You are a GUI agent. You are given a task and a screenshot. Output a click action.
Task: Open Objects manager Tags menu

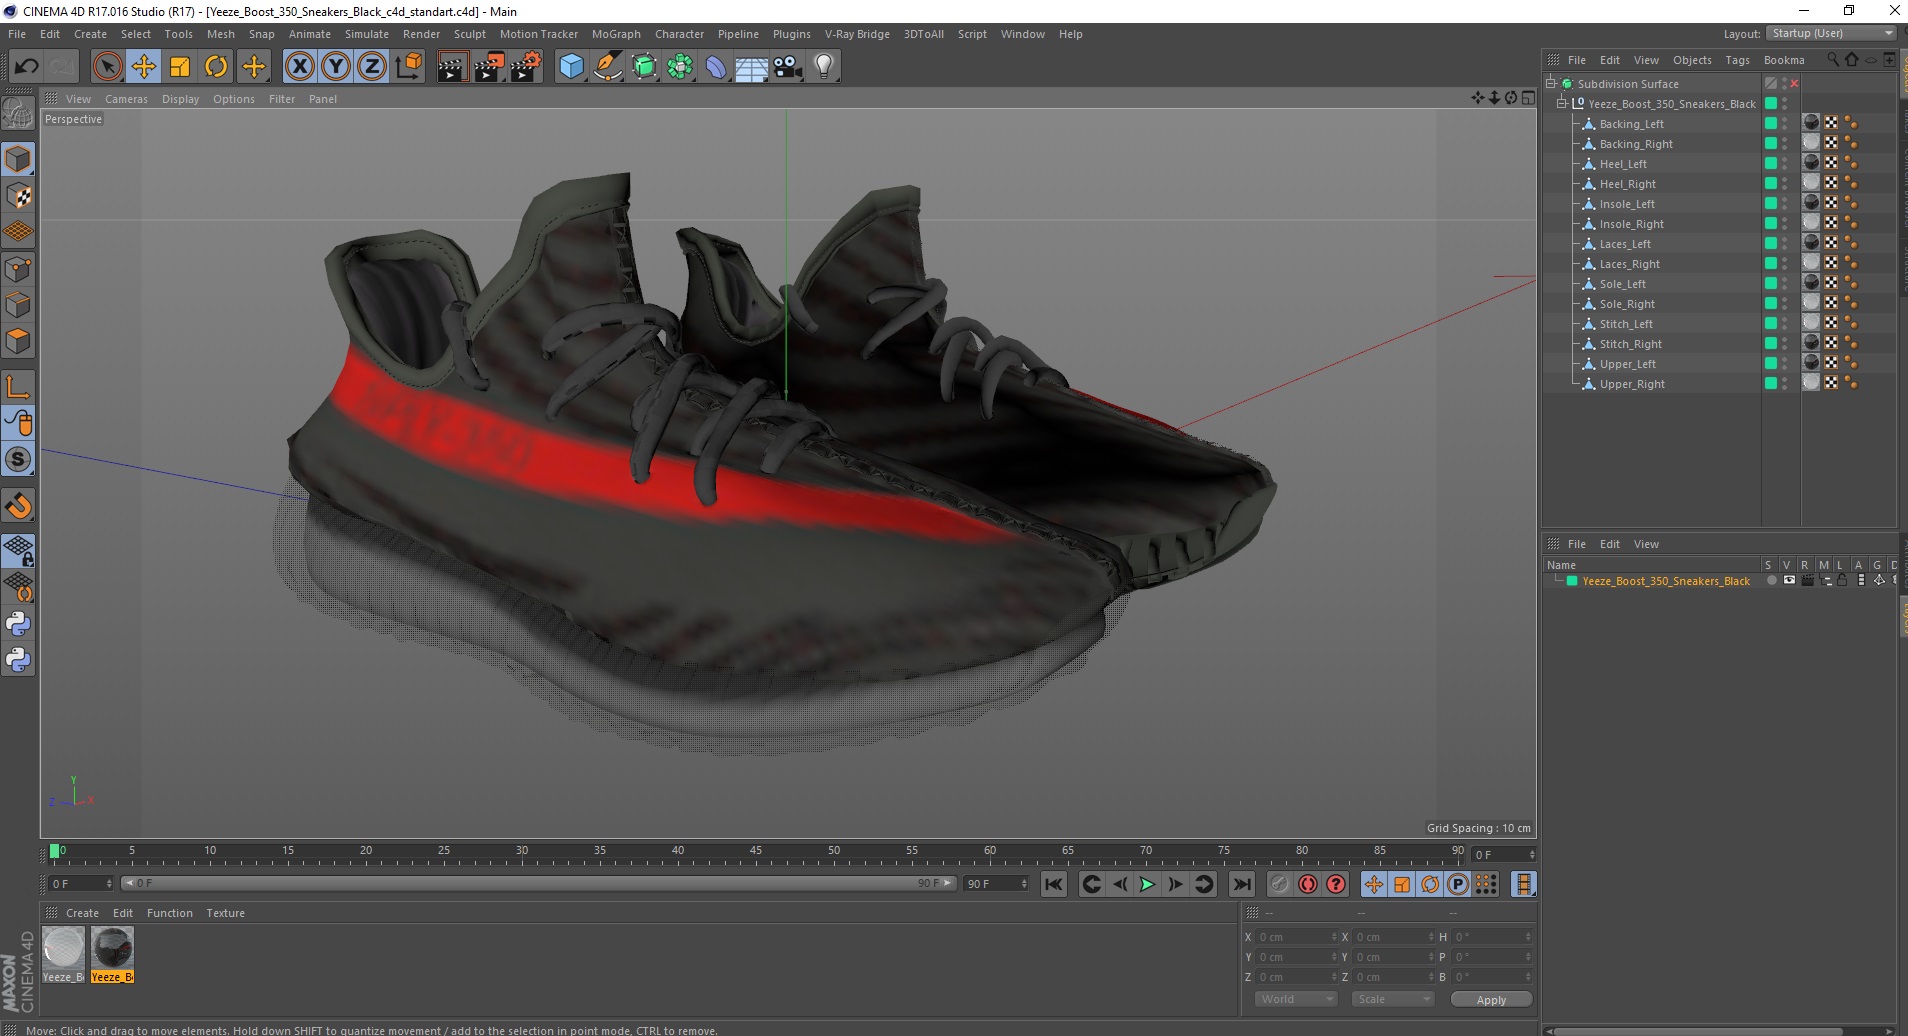[1737, 60]
